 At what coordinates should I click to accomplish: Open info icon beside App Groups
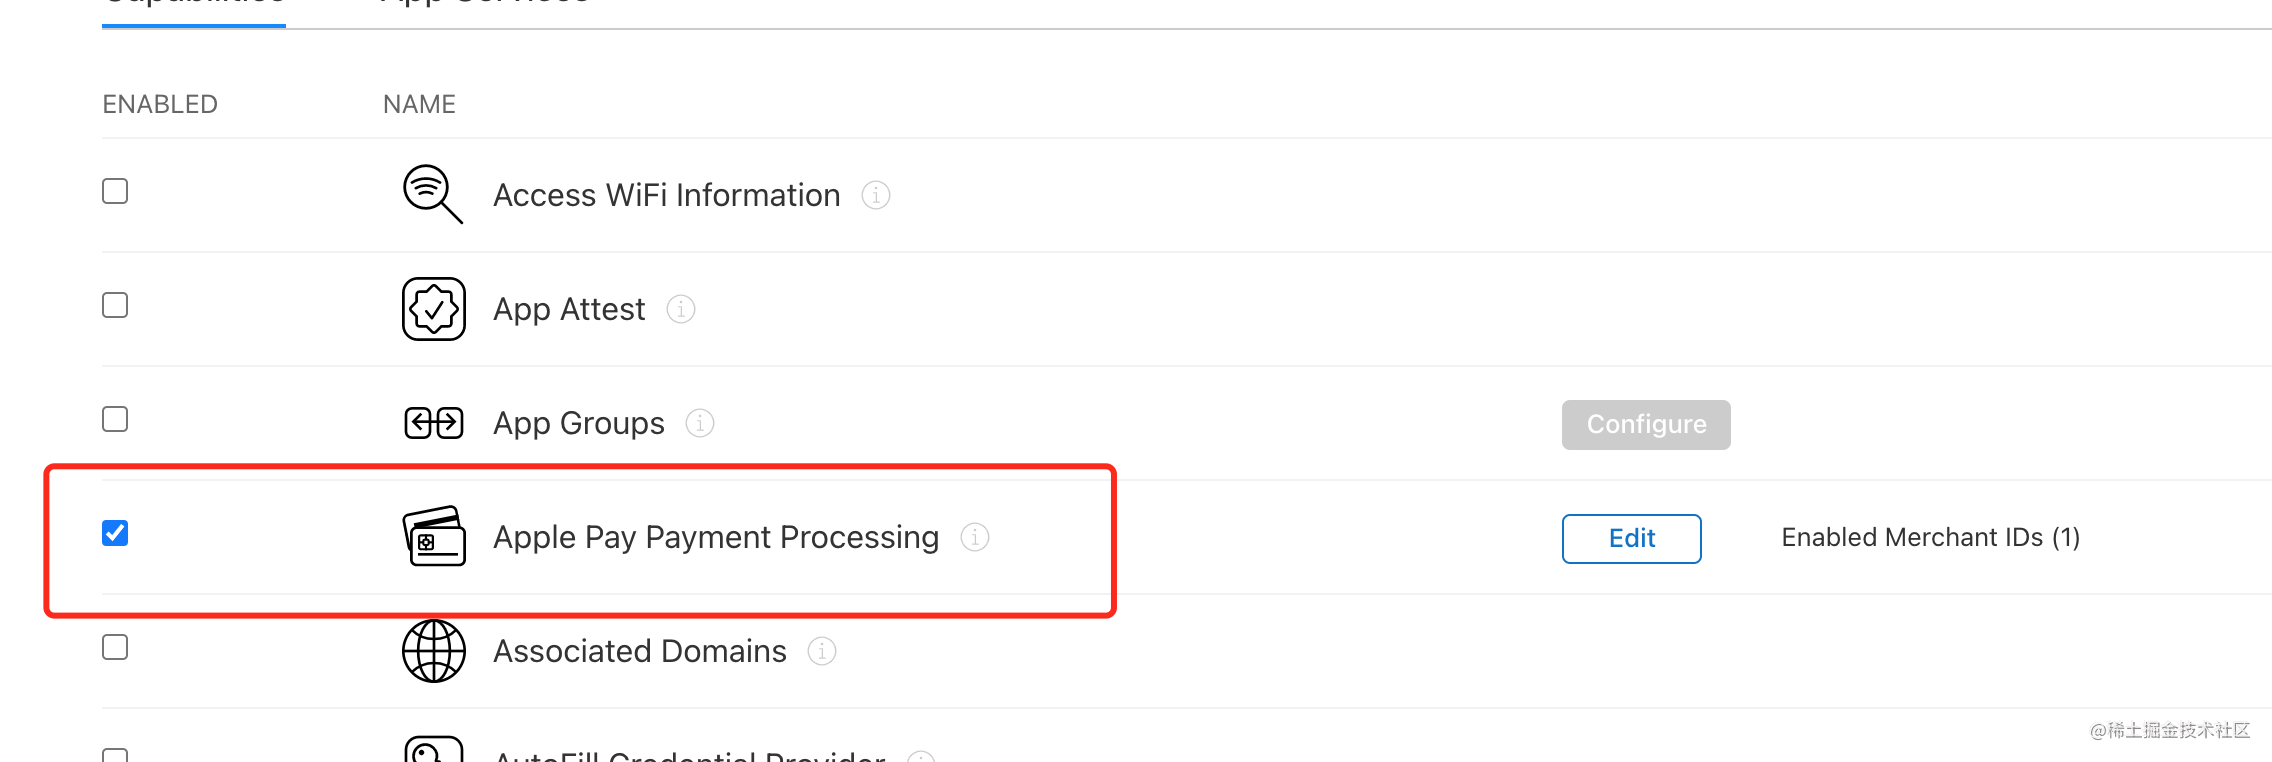pos(700,423)
